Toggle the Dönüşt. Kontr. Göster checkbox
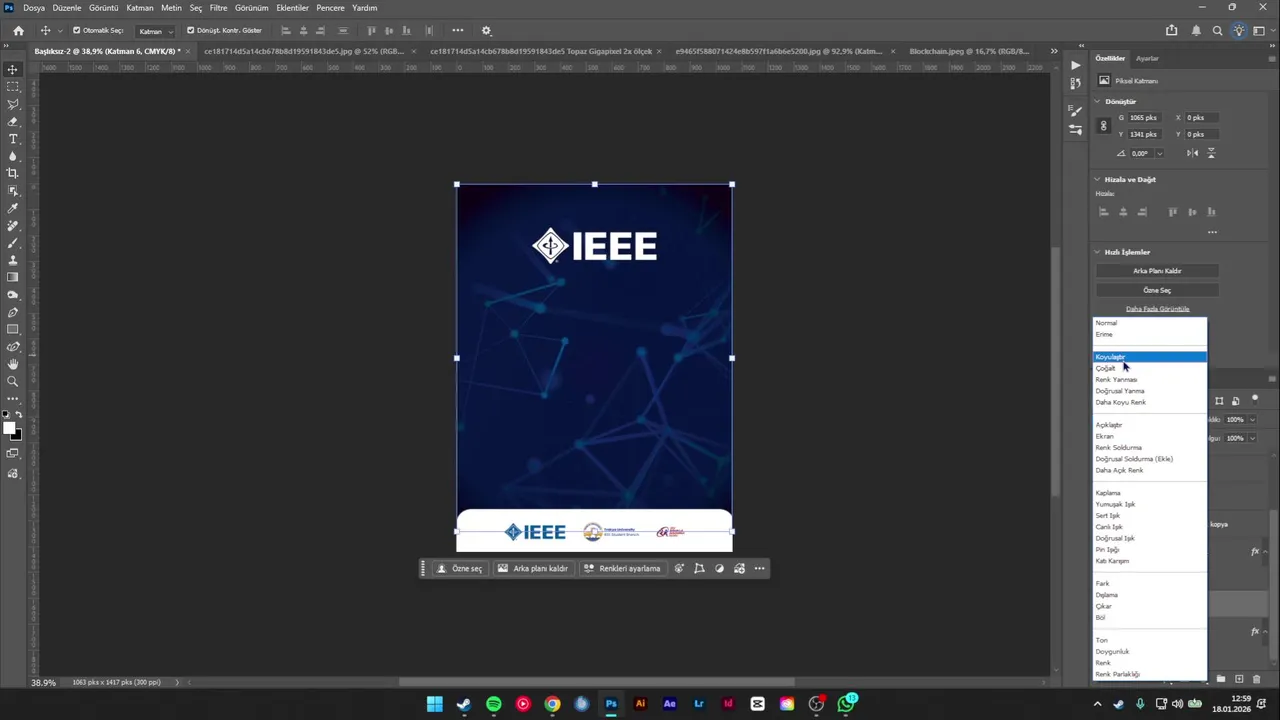The image size is (1280, 720). [191, 31]
